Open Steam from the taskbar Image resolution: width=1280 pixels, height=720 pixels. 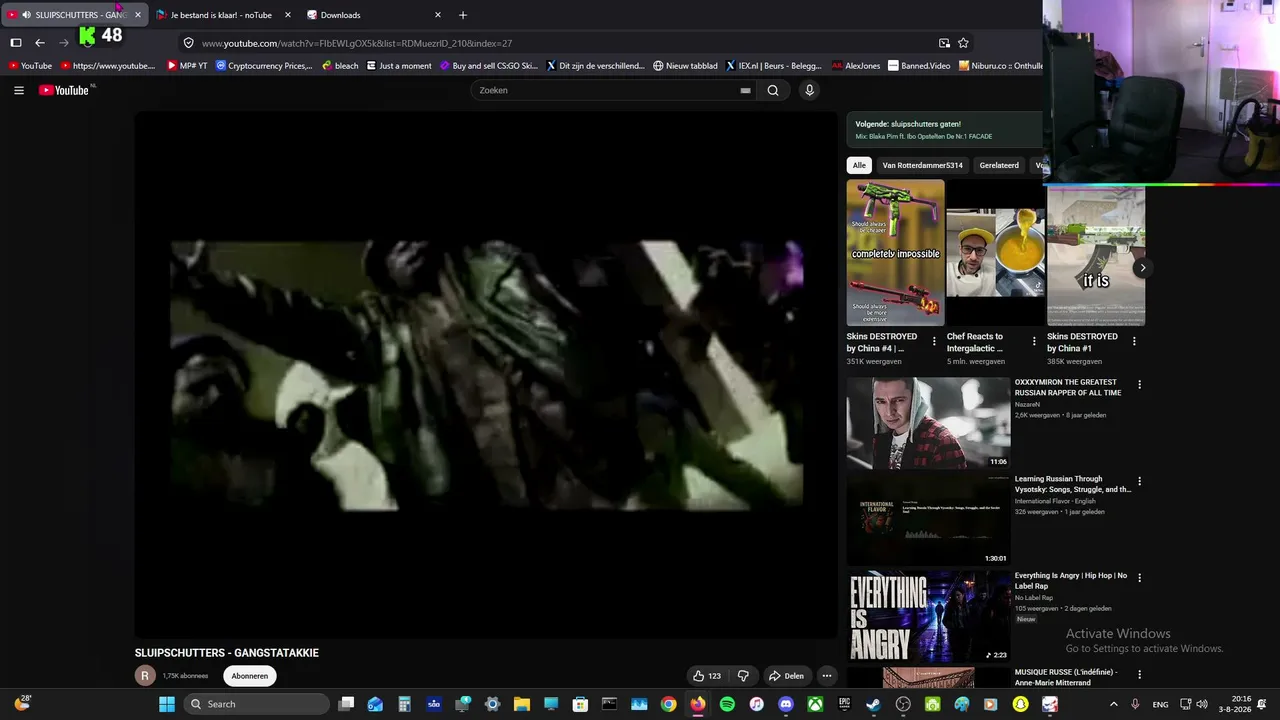click(x=873, y=704)
